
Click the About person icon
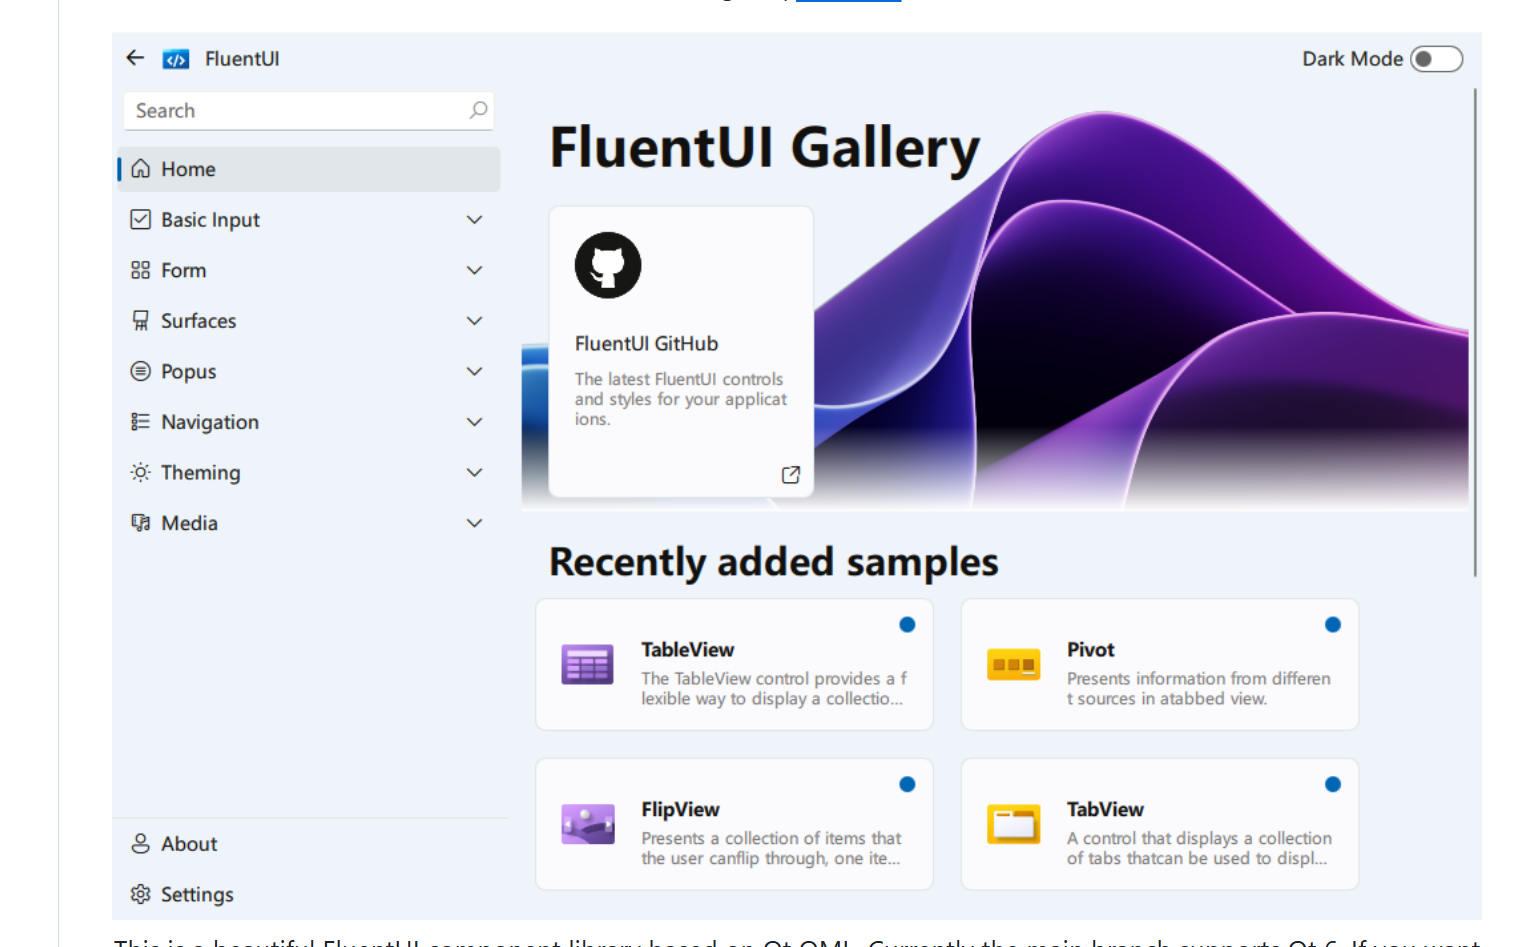click(141, 844)
